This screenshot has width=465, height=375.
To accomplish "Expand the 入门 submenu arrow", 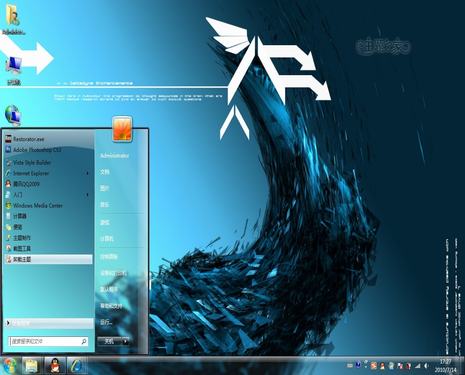I will tap(88, 195).
